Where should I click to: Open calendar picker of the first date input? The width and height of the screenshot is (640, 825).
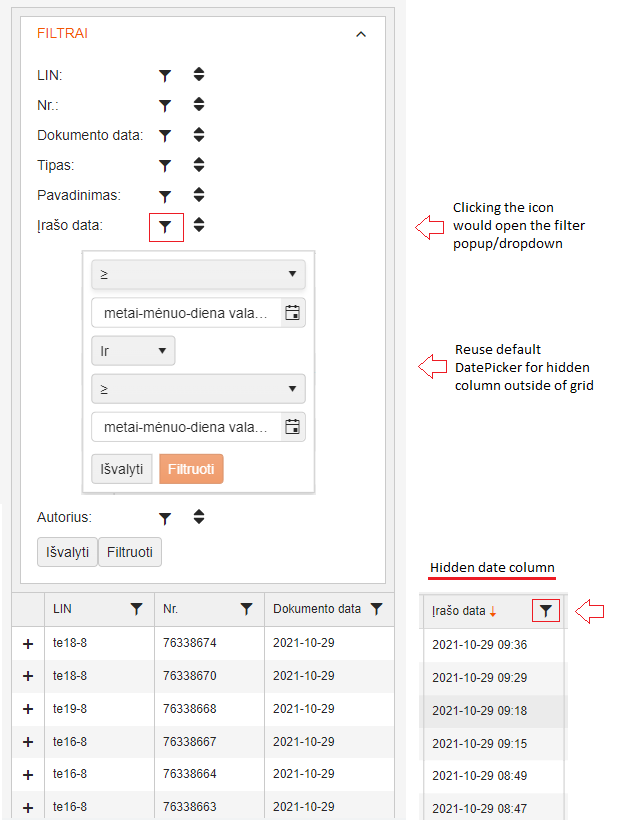292,313
